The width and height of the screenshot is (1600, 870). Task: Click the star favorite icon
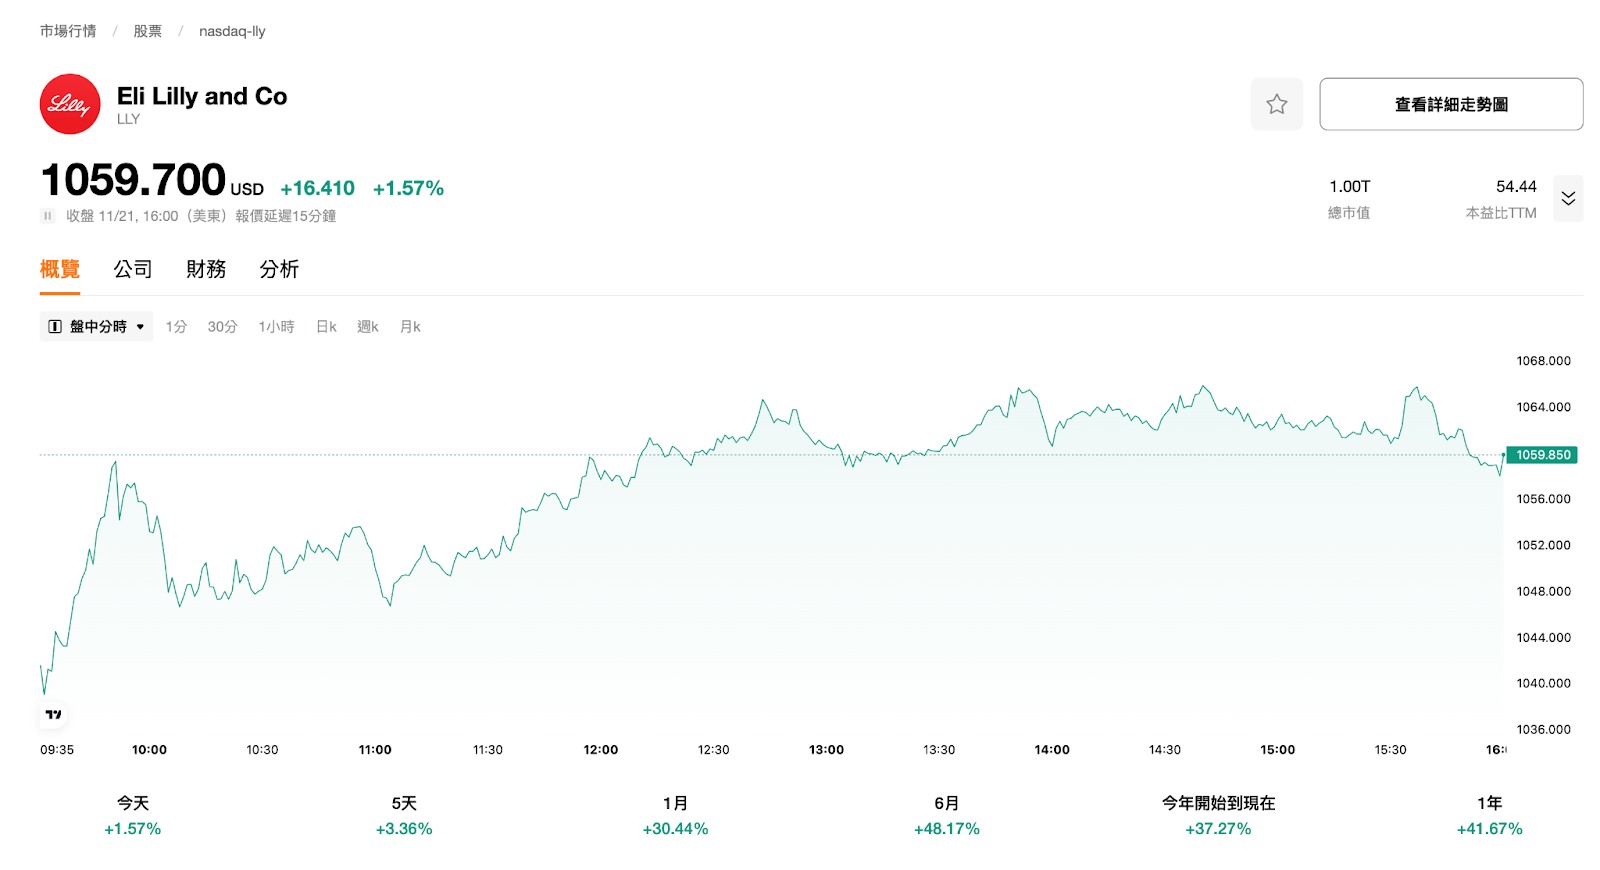tap(1276, 104)
